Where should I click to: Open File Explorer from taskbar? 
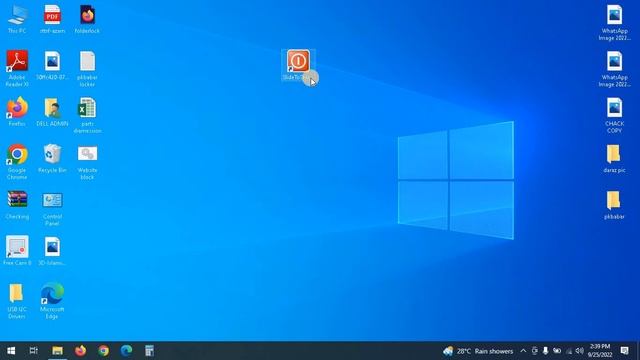(x=57, y=351)
